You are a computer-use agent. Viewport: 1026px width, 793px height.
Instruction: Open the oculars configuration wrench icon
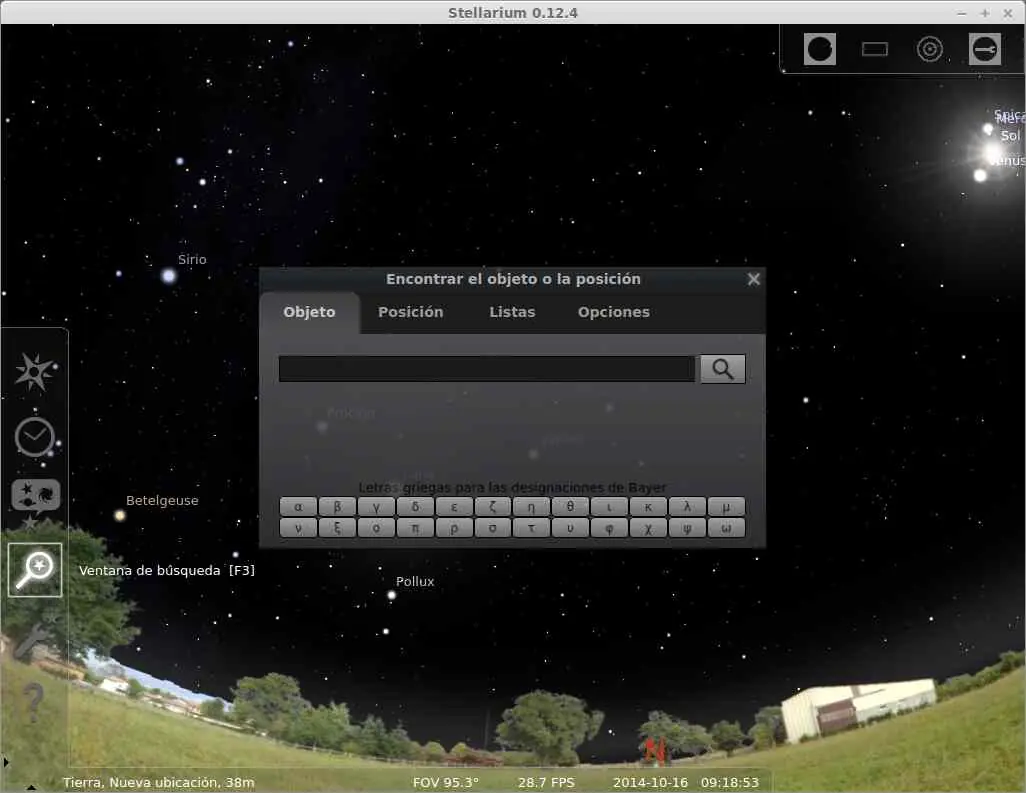[985, 49]
